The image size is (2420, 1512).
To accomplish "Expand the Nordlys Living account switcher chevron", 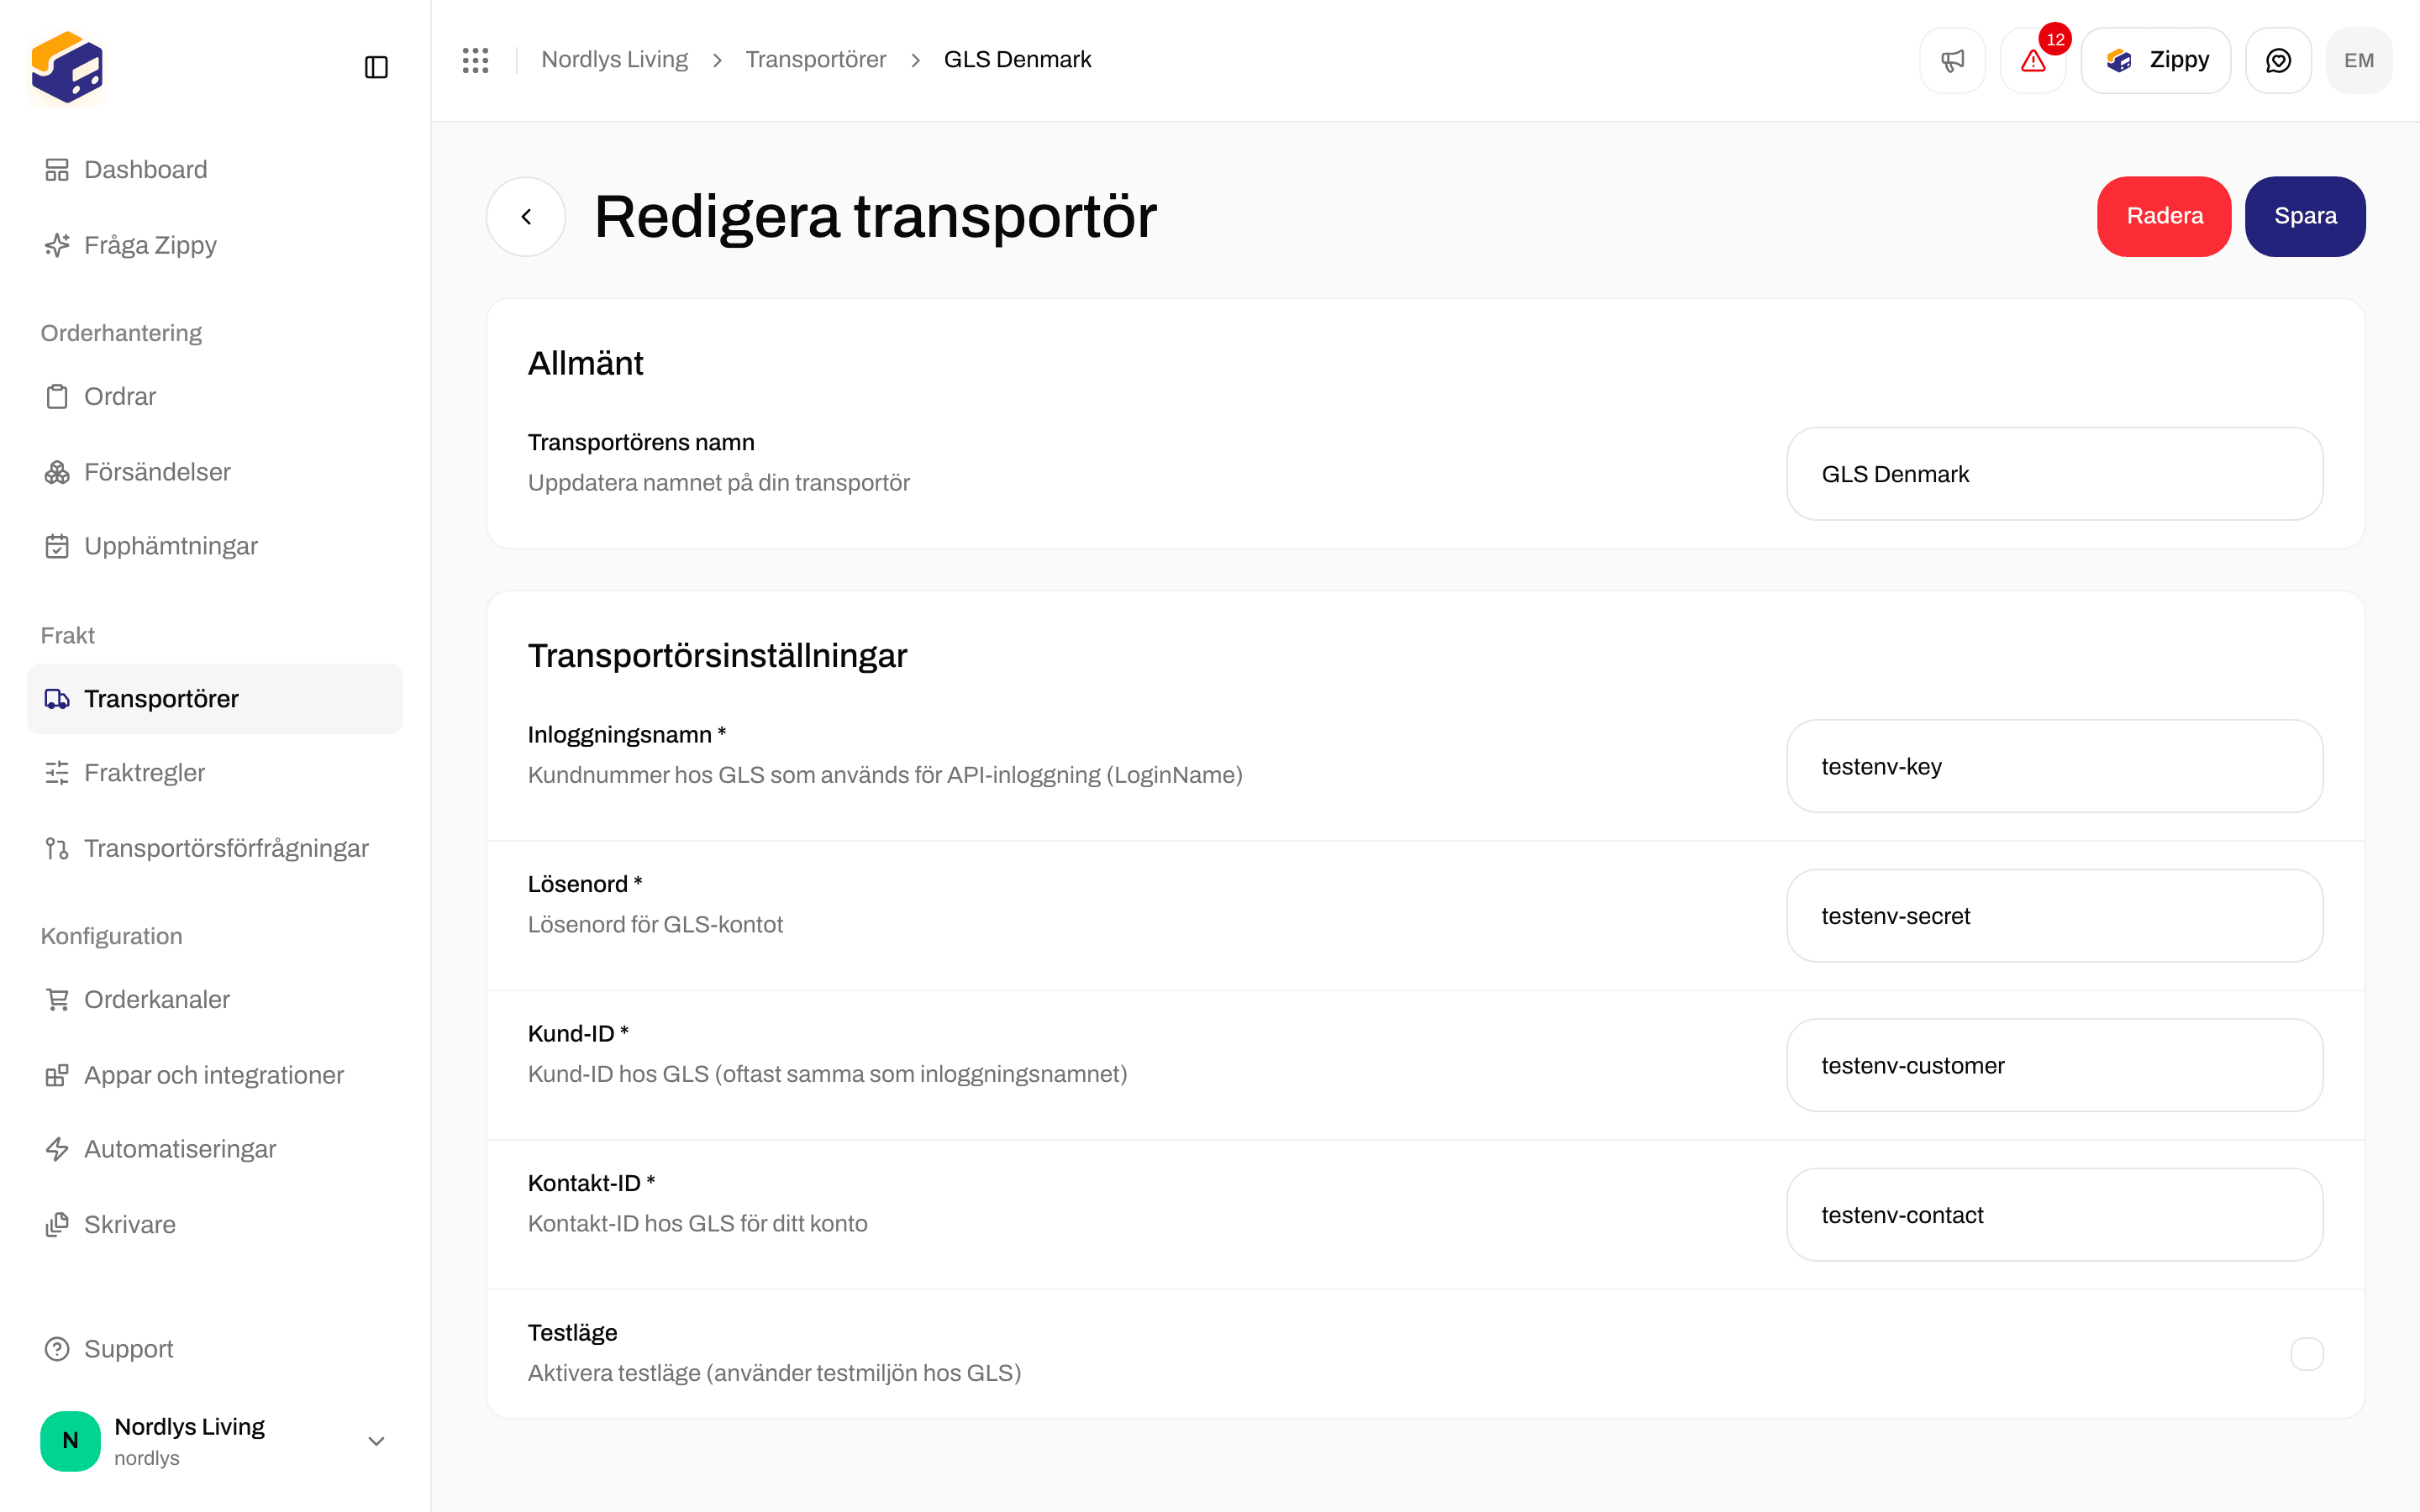I will pos(376,1441).
